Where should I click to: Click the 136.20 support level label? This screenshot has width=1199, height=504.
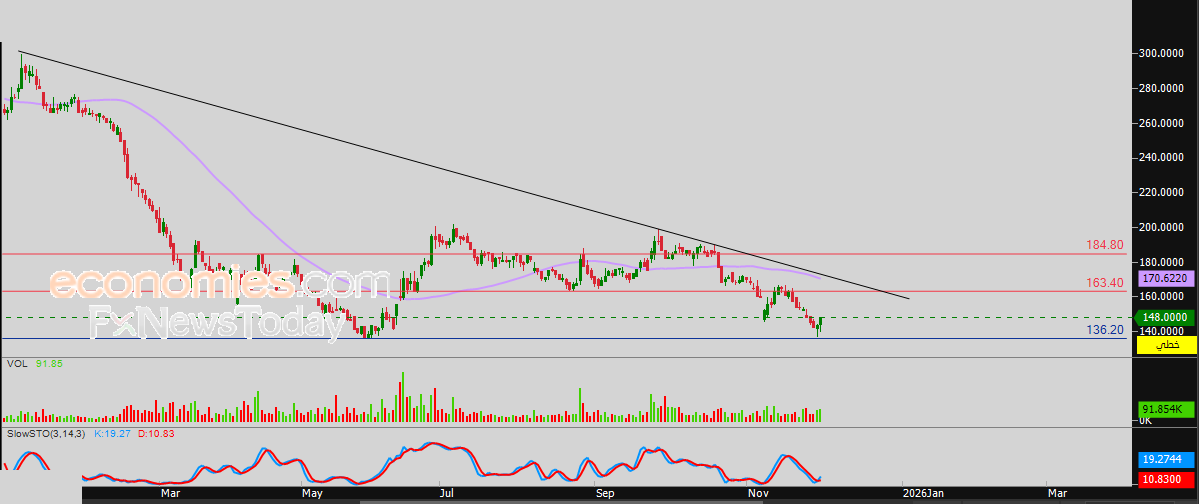[1104, 329]
